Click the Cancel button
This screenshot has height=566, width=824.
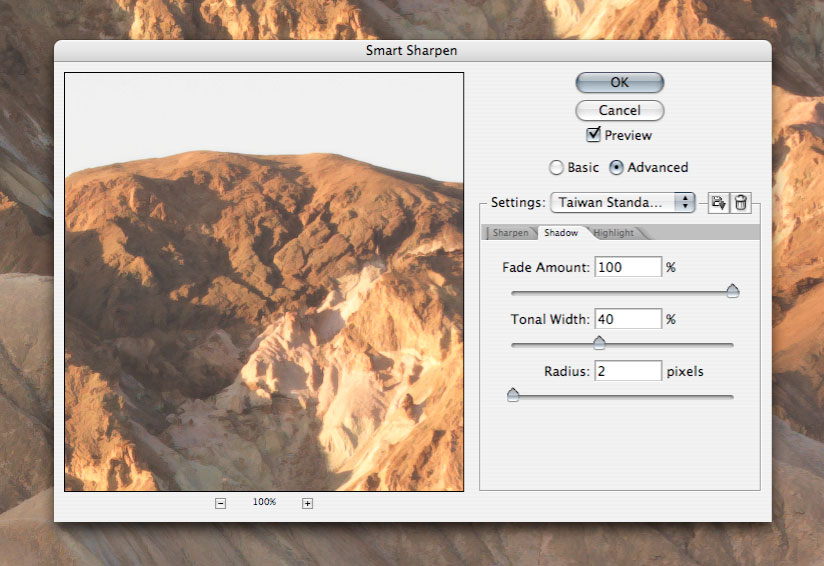pos(619,110)
